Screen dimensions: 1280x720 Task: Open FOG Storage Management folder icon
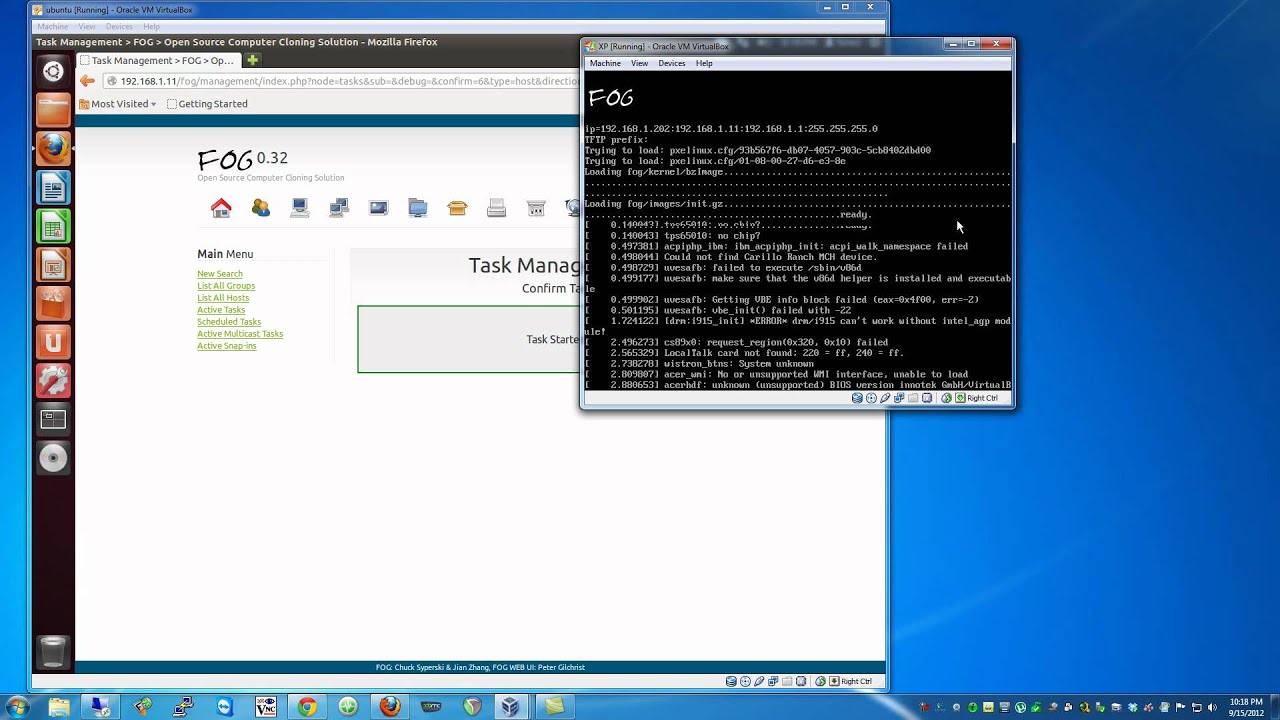pos(418,207)
